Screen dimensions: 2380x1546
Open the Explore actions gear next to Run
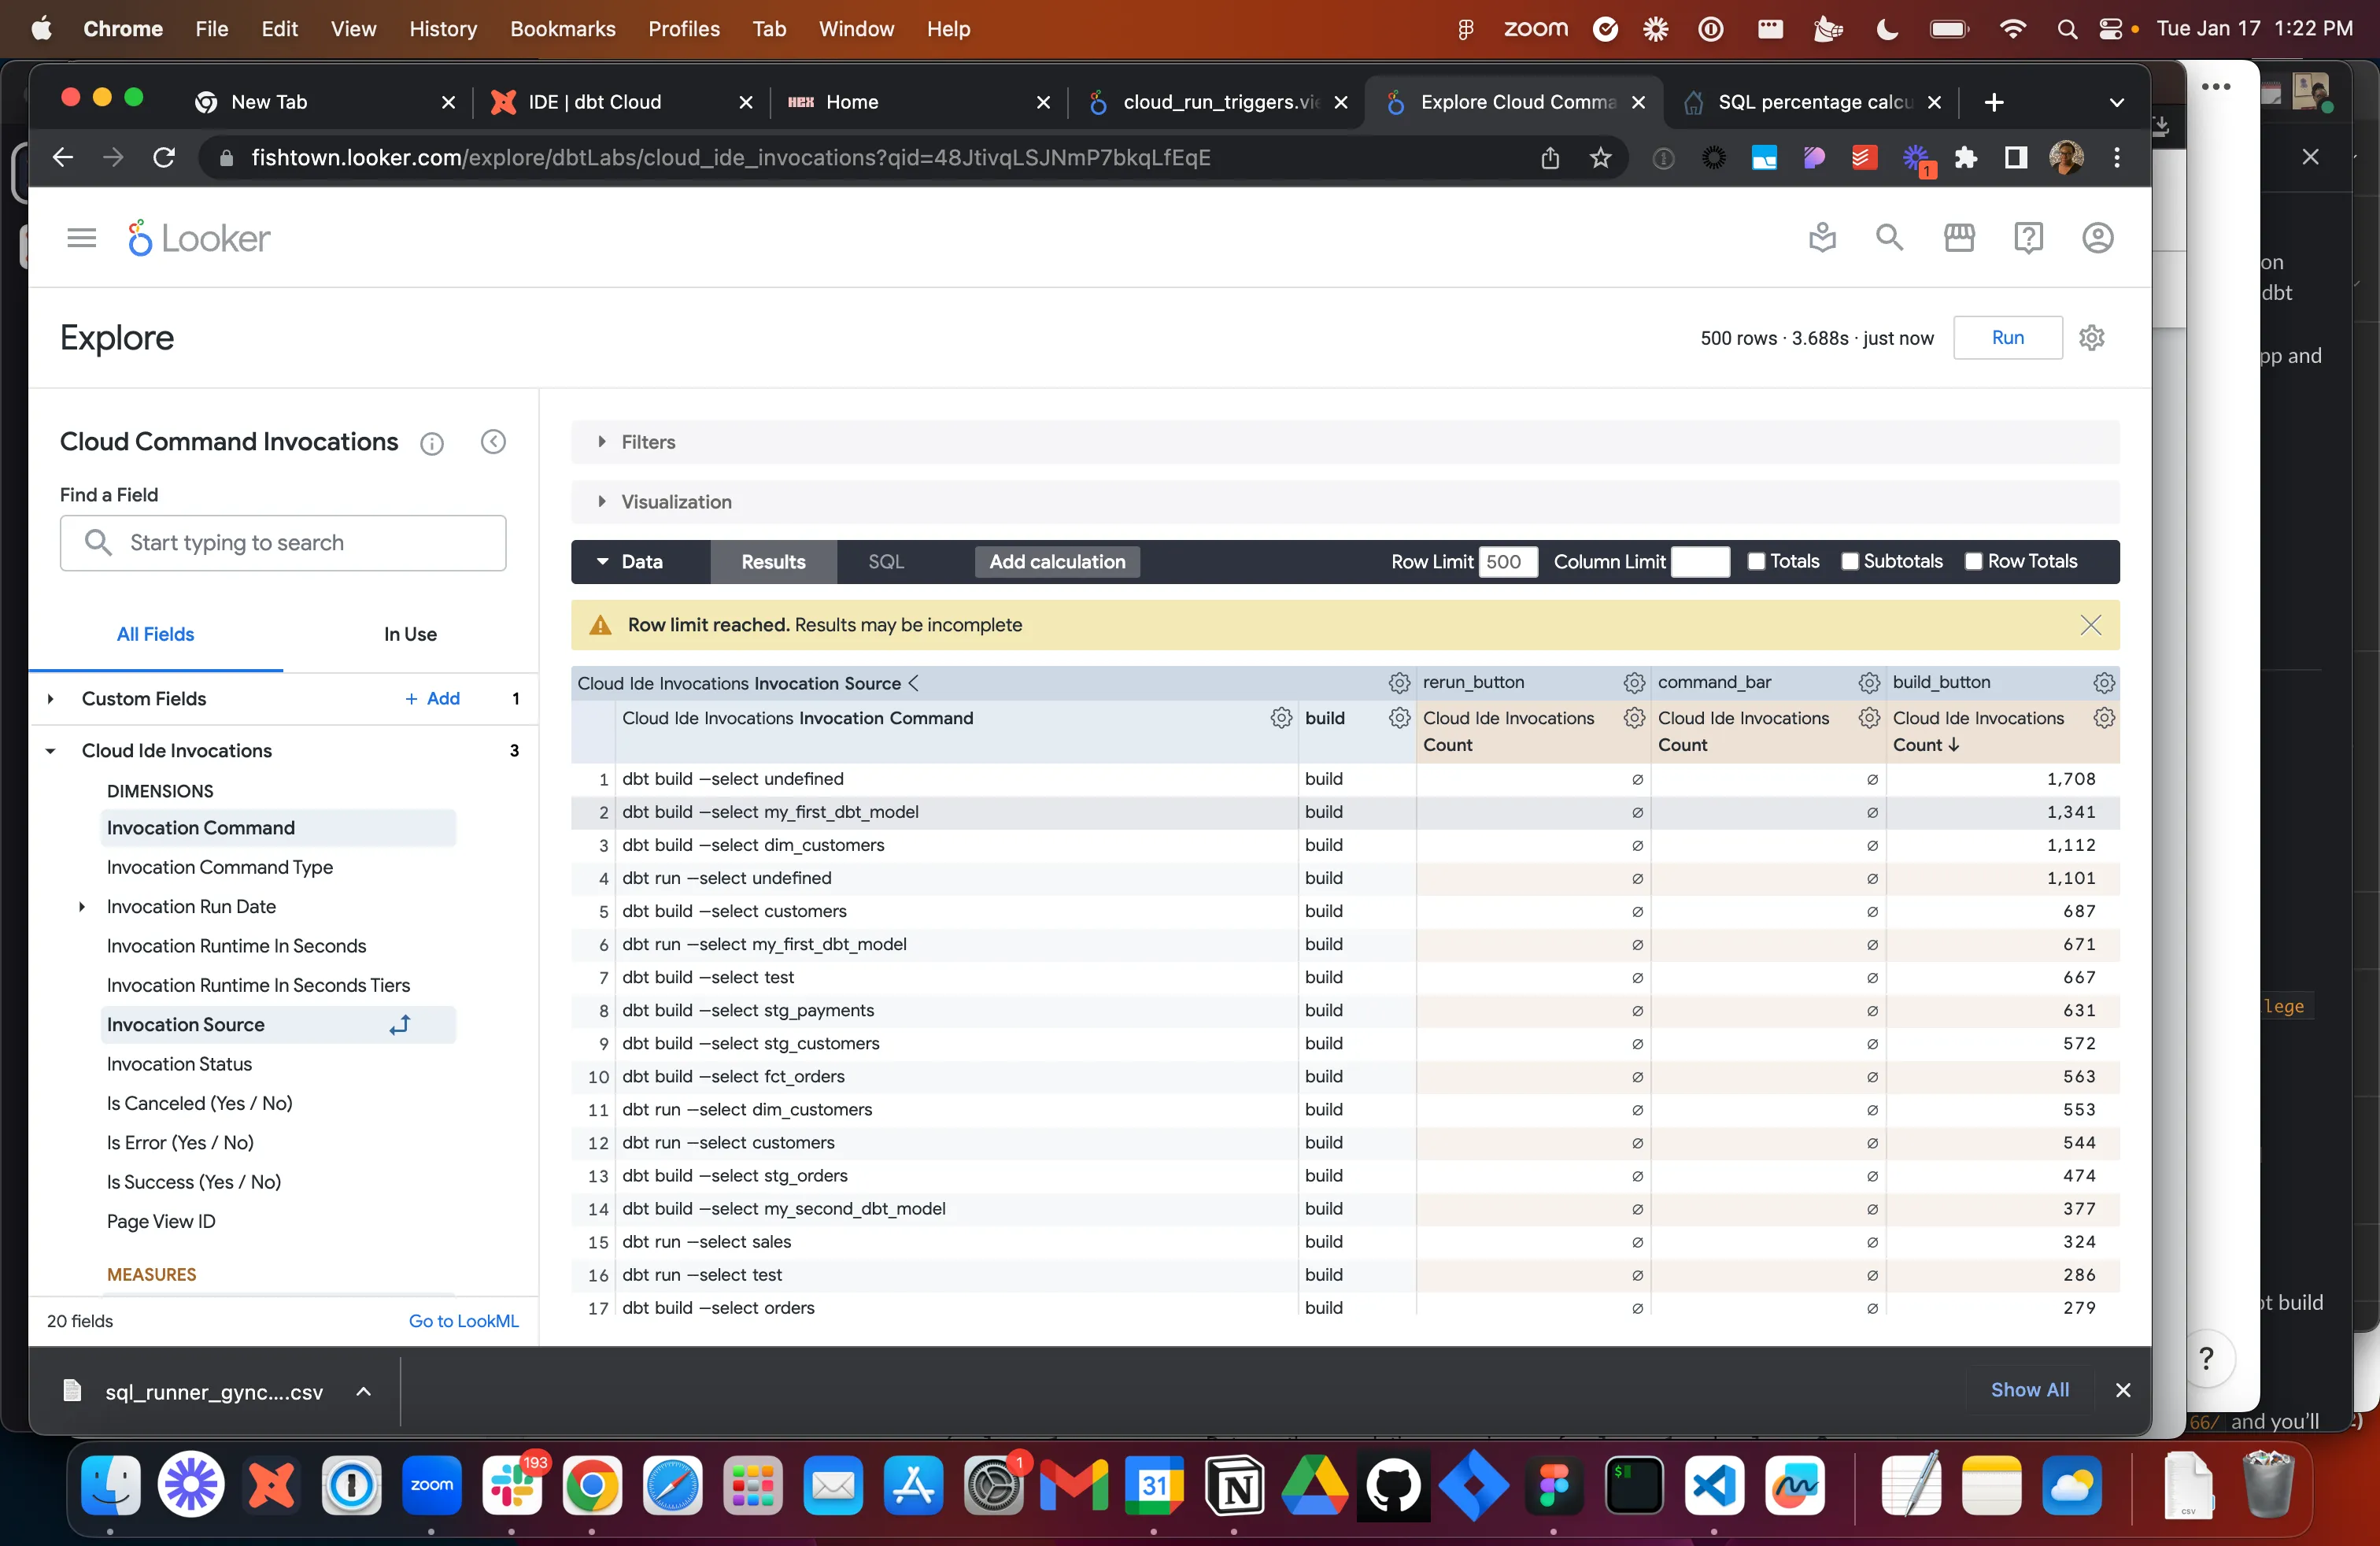2091,338
